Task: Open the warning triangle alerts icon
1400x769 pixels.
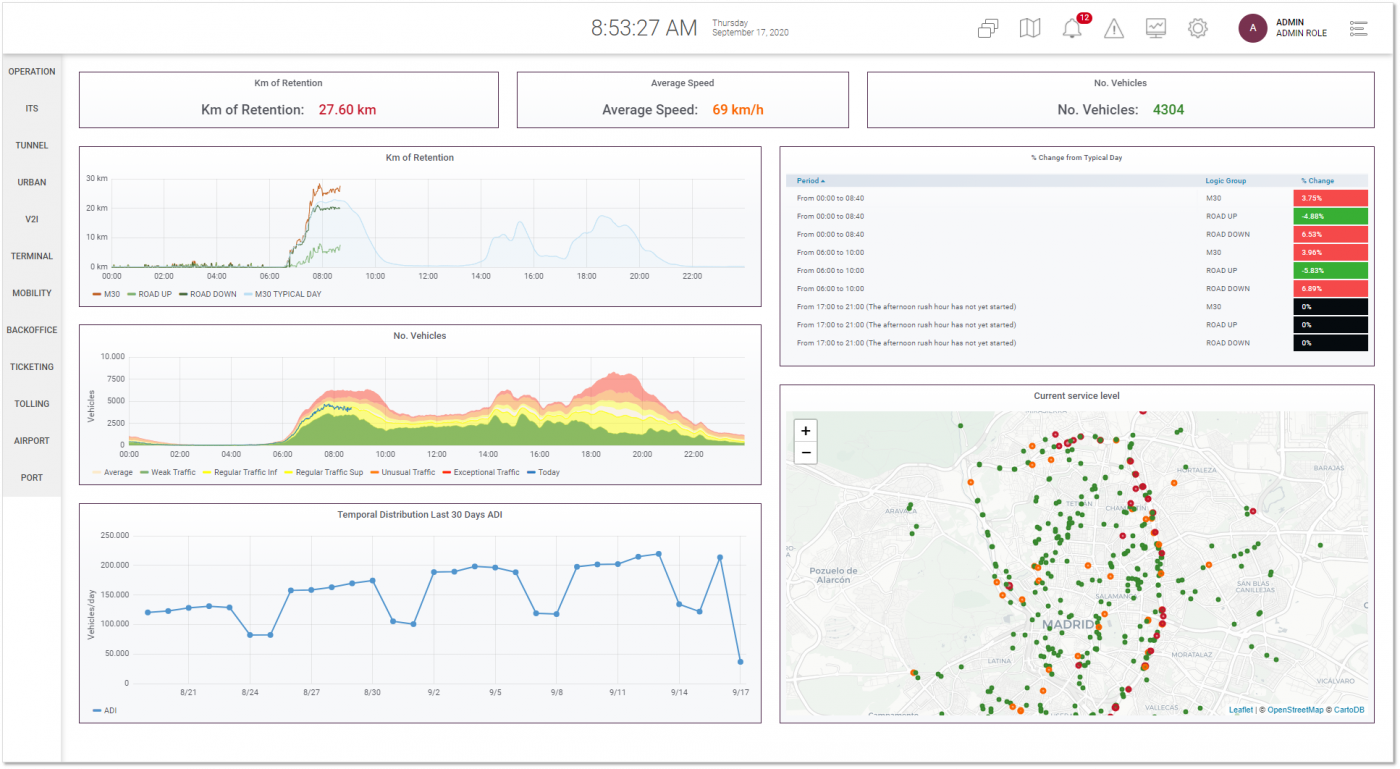Action: point(1114,28)
